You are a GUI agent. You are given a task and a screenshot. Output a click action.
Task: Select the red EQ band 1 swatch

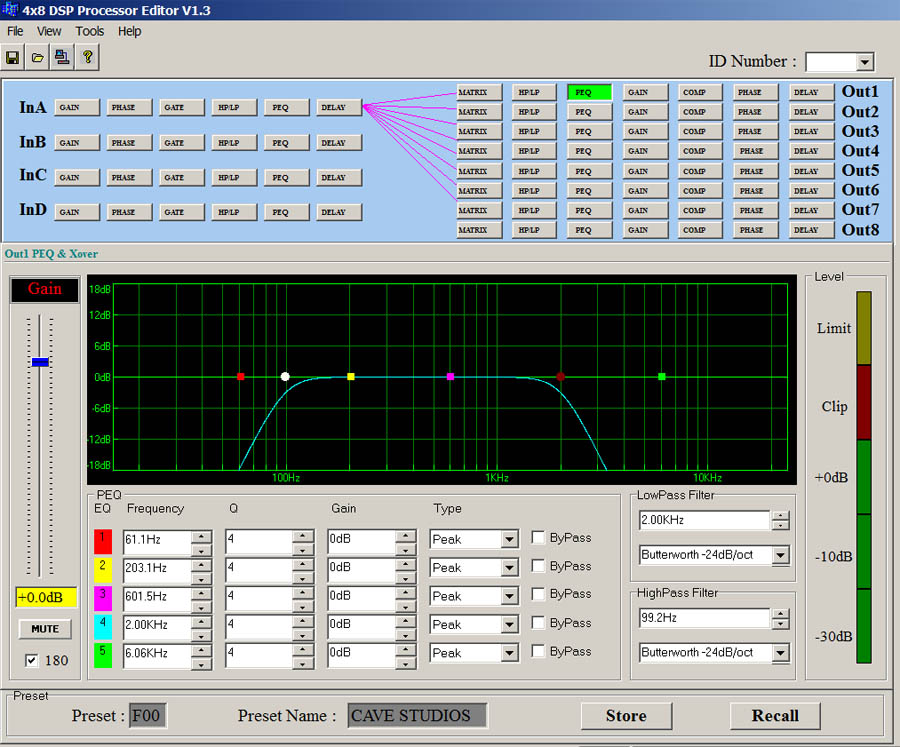coord(103,542)
